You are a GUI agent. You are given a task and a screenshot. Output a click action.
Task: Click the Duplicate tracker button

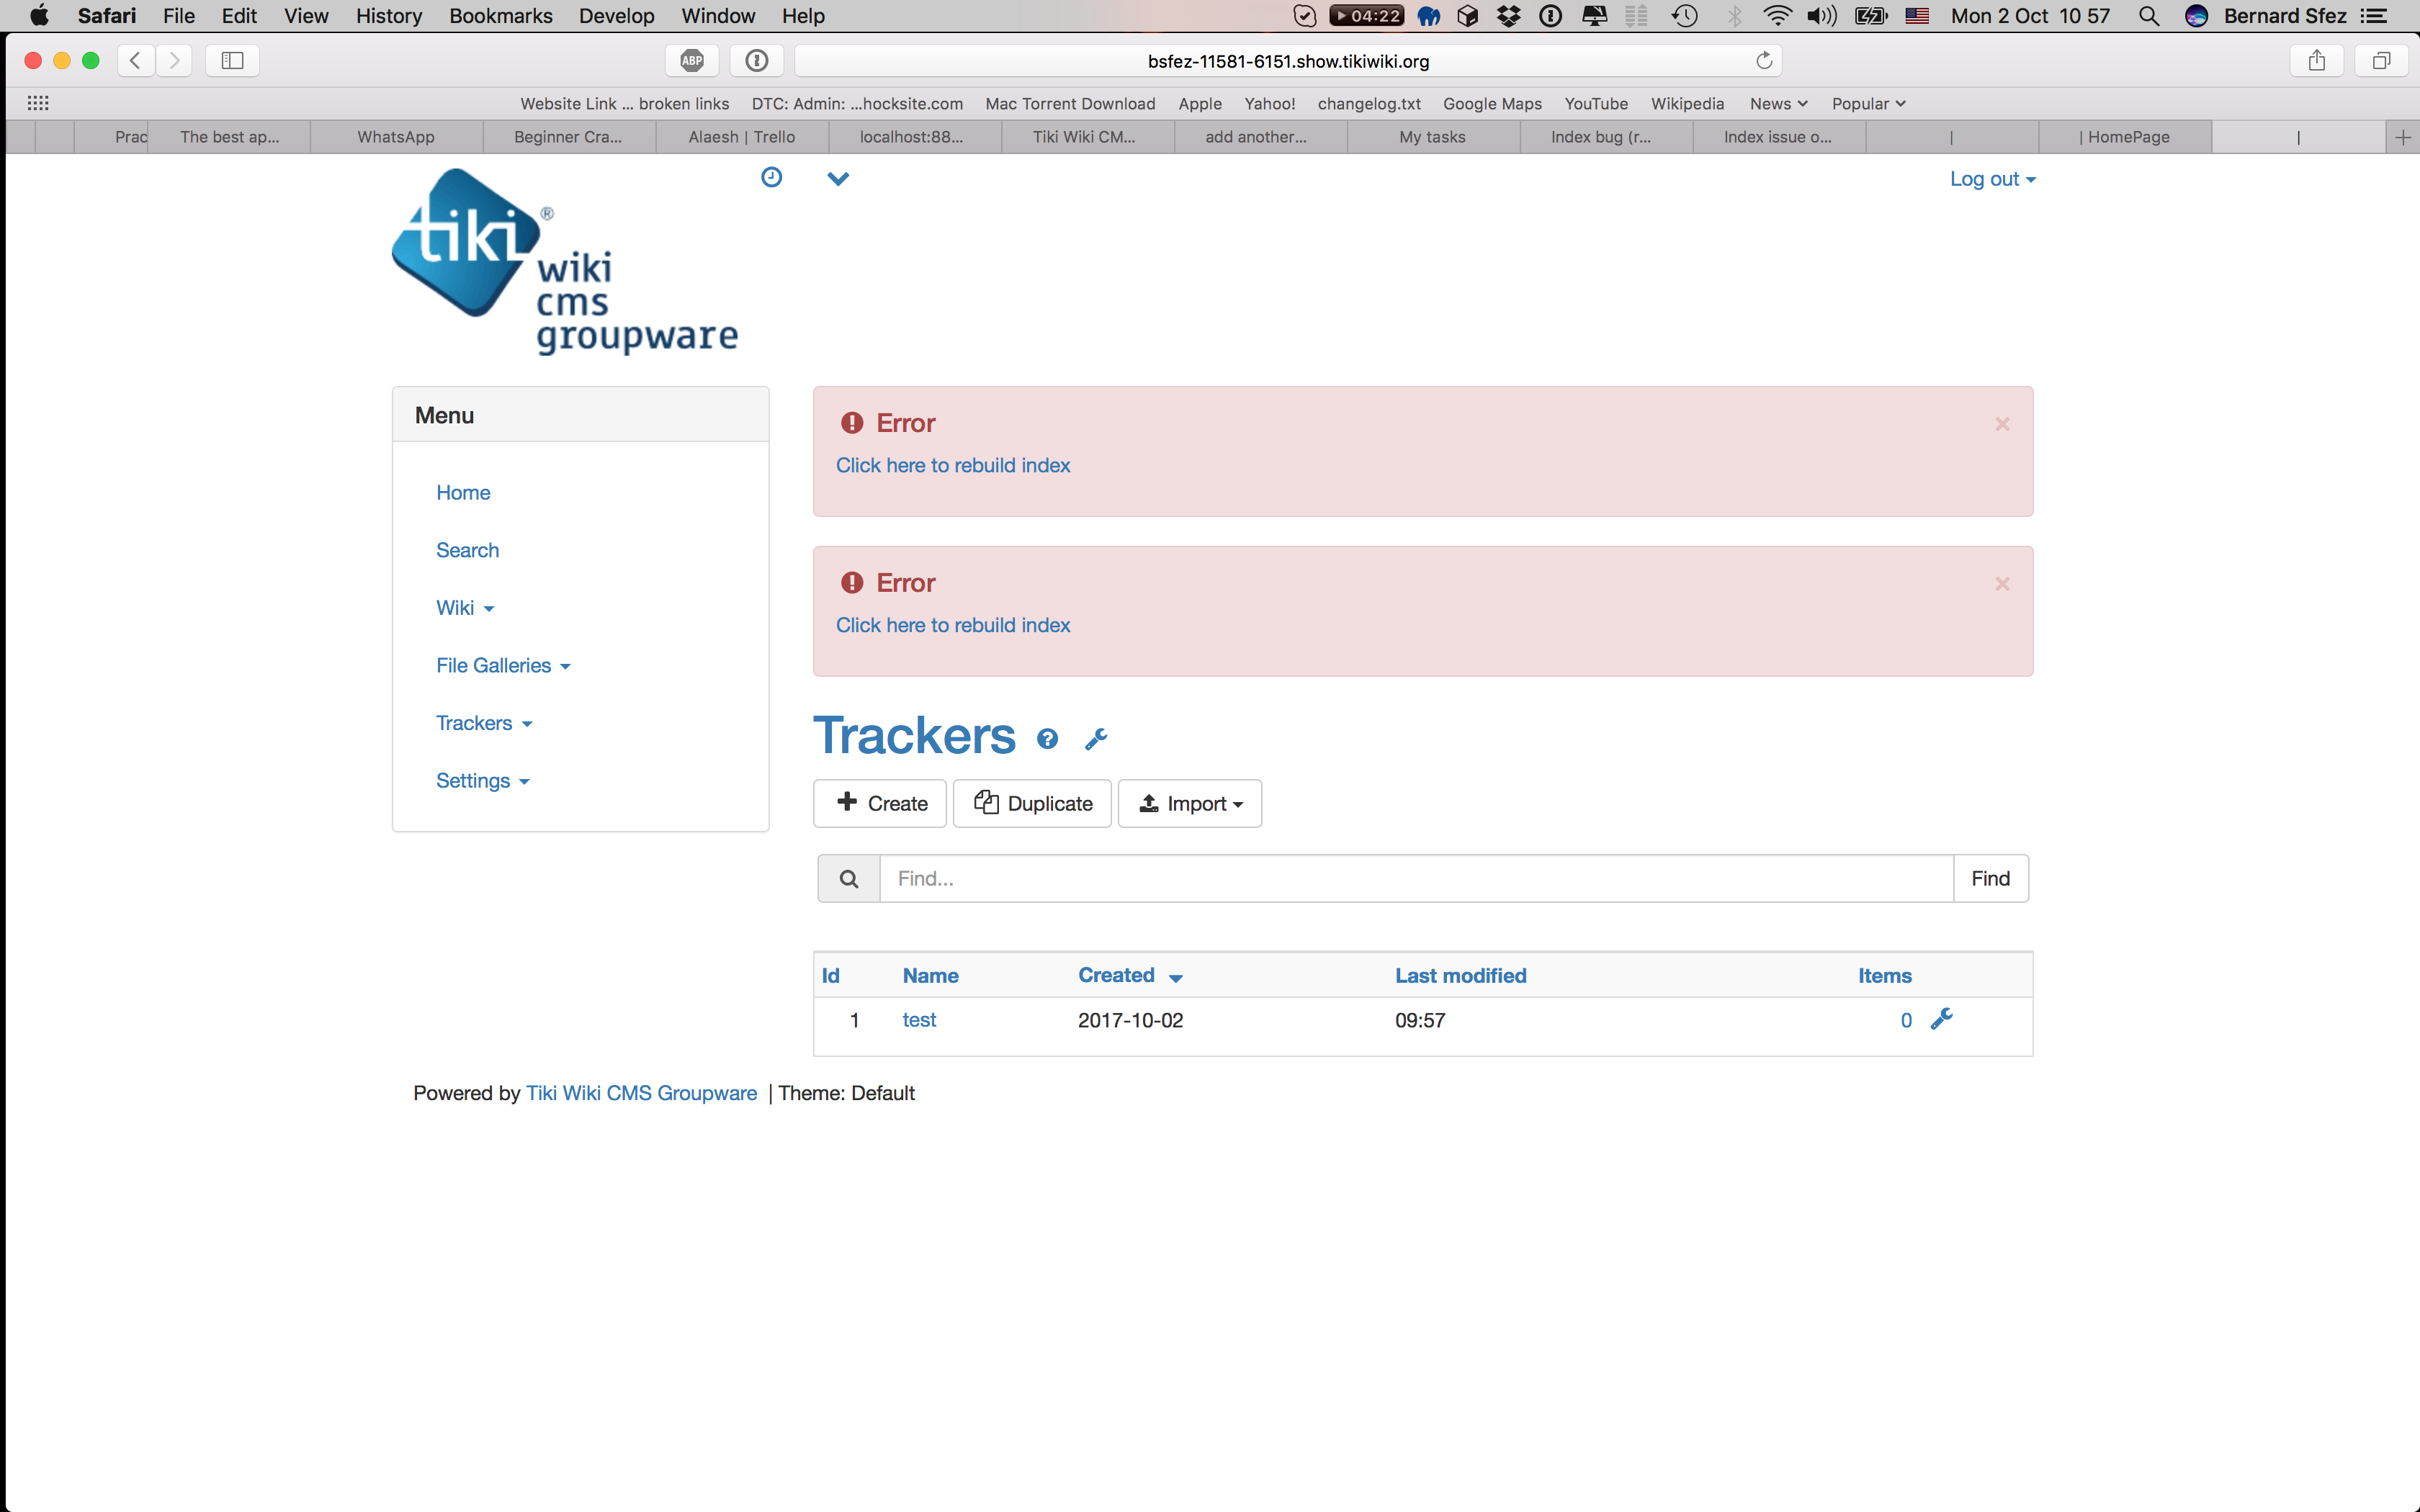(x=1032, y=803)
